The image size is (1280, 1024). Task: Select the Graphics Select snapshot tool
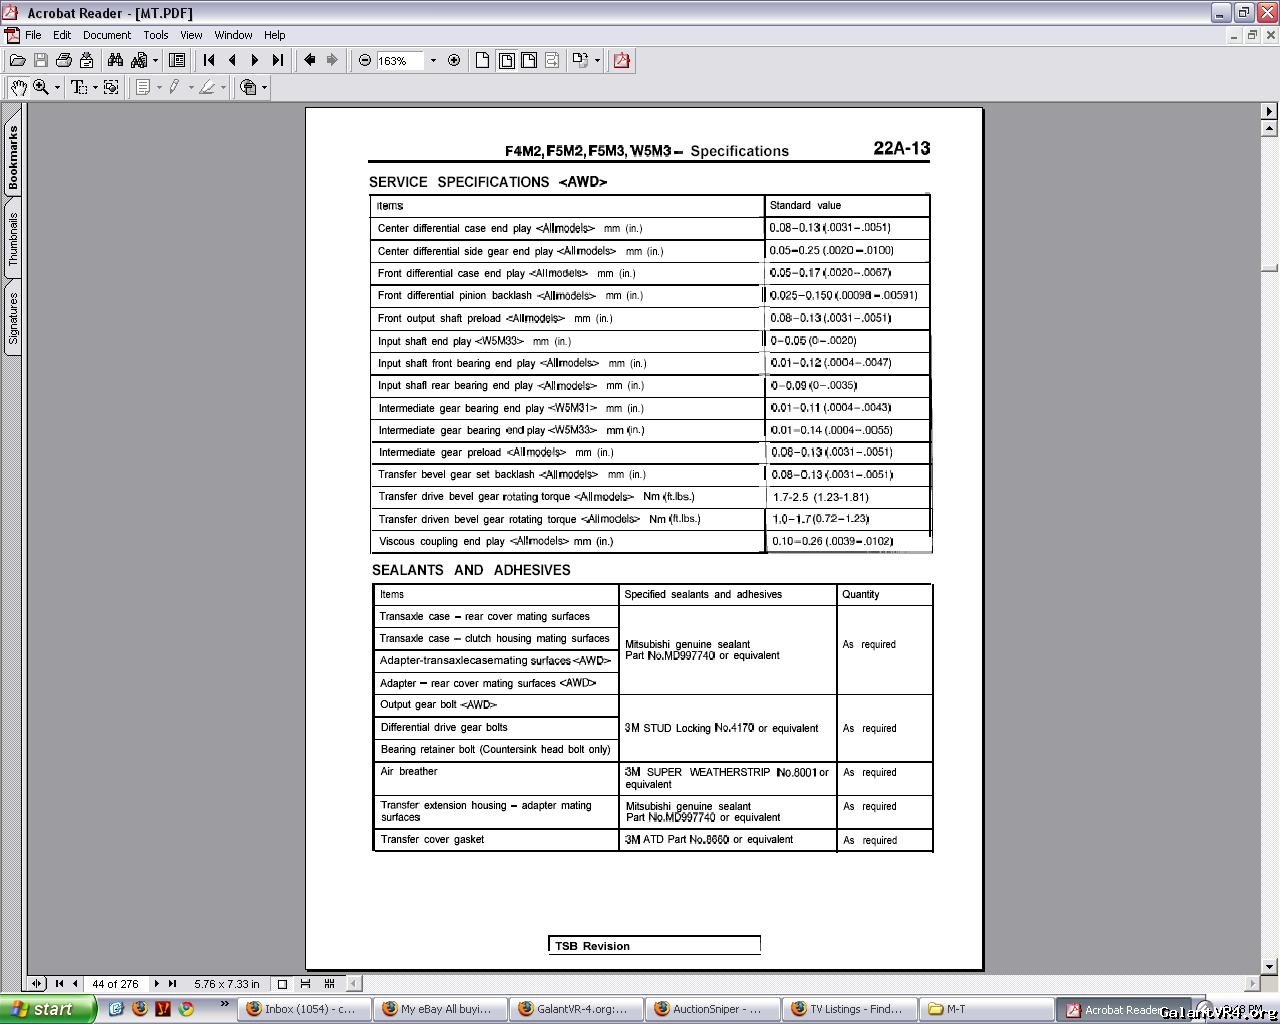pos(111,88)
